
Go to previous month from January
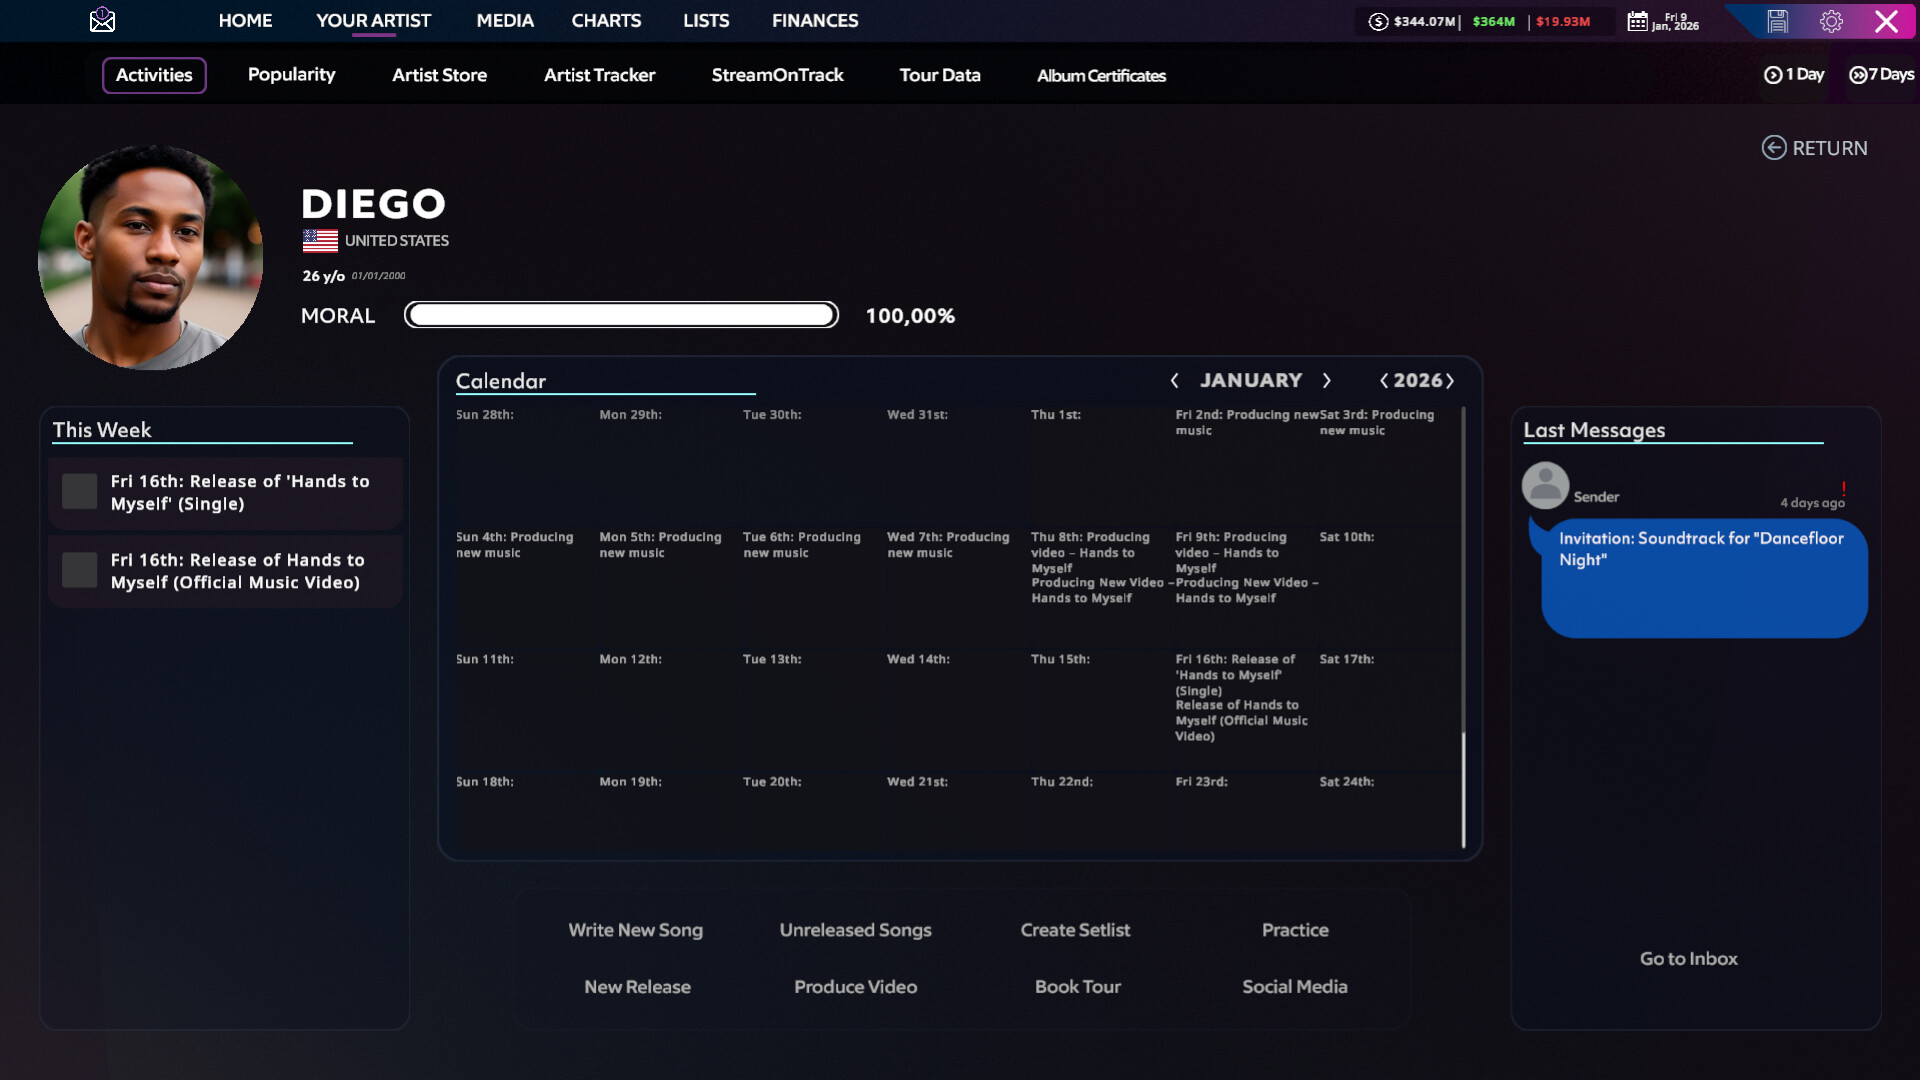pos(1175,381)
